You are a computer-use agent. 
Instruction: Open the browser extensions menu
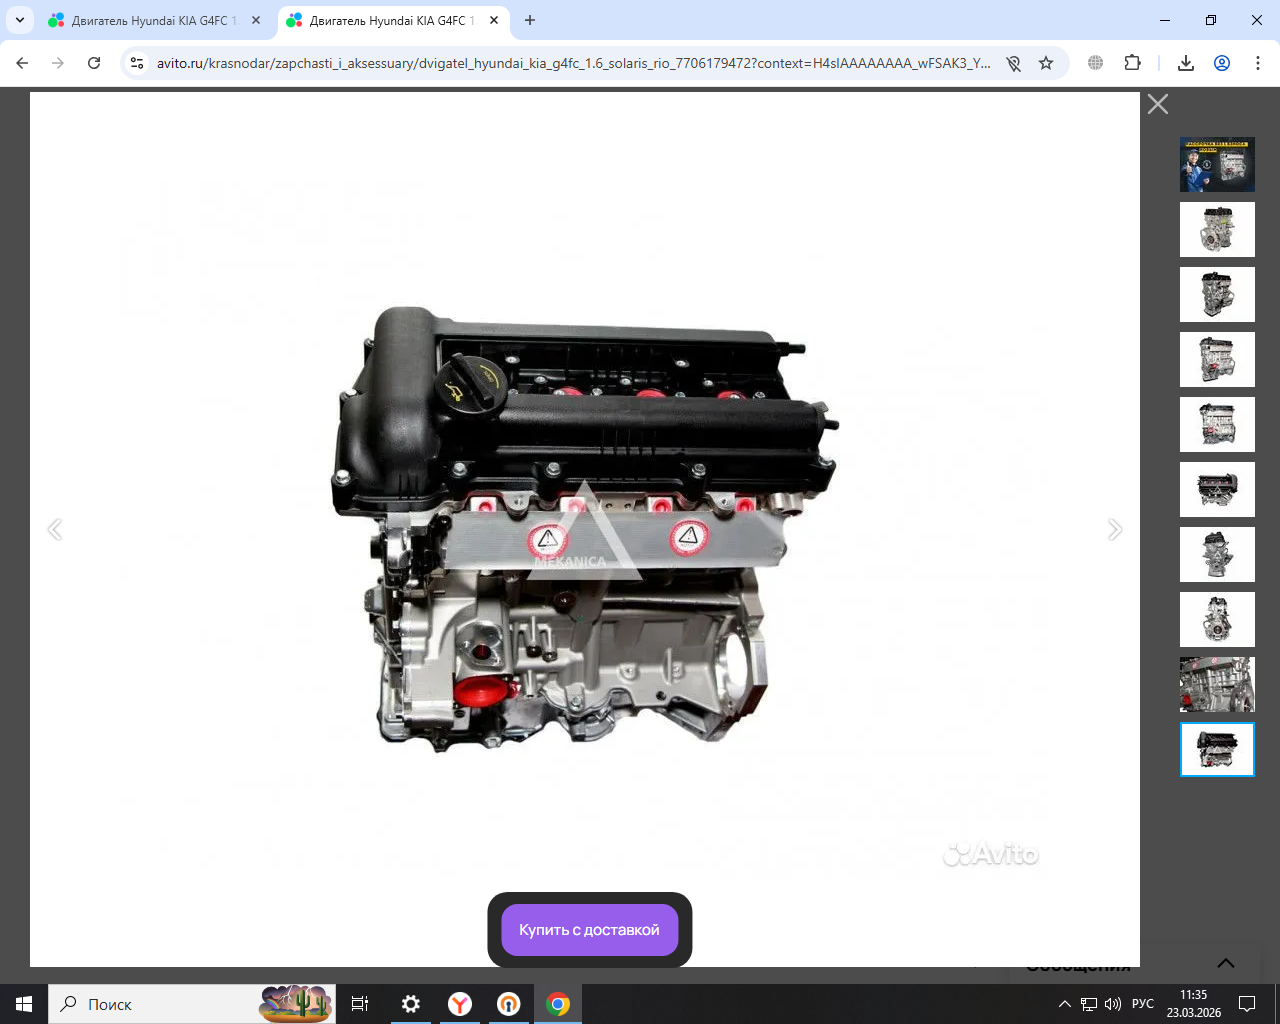pyautogui.click(x=1132, y=63)
